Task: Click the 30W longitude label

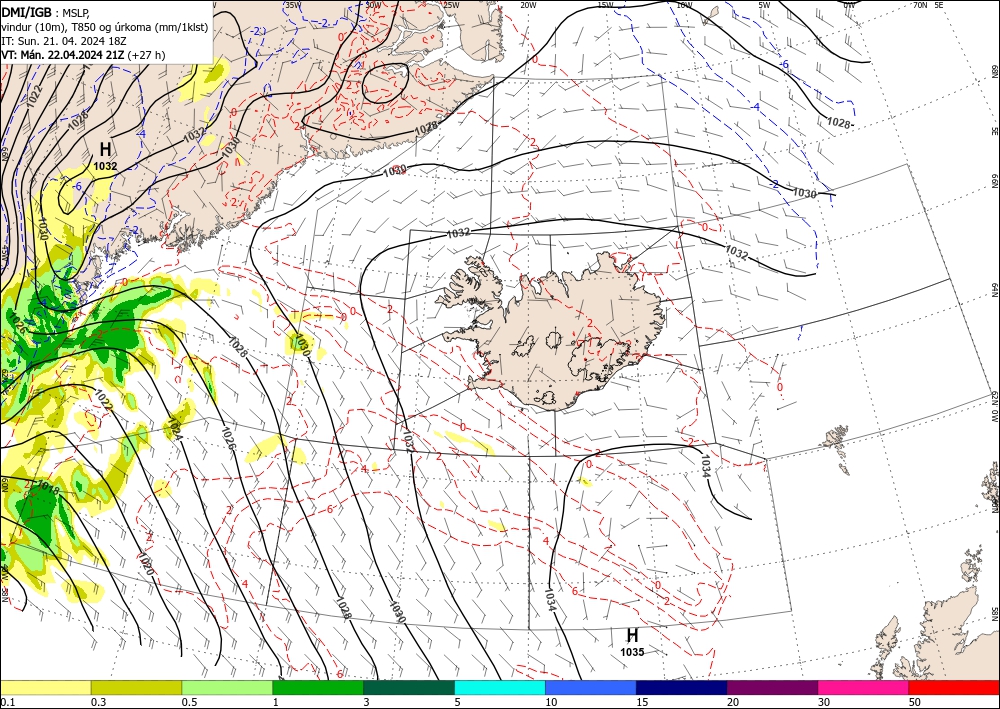Action: pyautogui.click(x=374, y=4)
